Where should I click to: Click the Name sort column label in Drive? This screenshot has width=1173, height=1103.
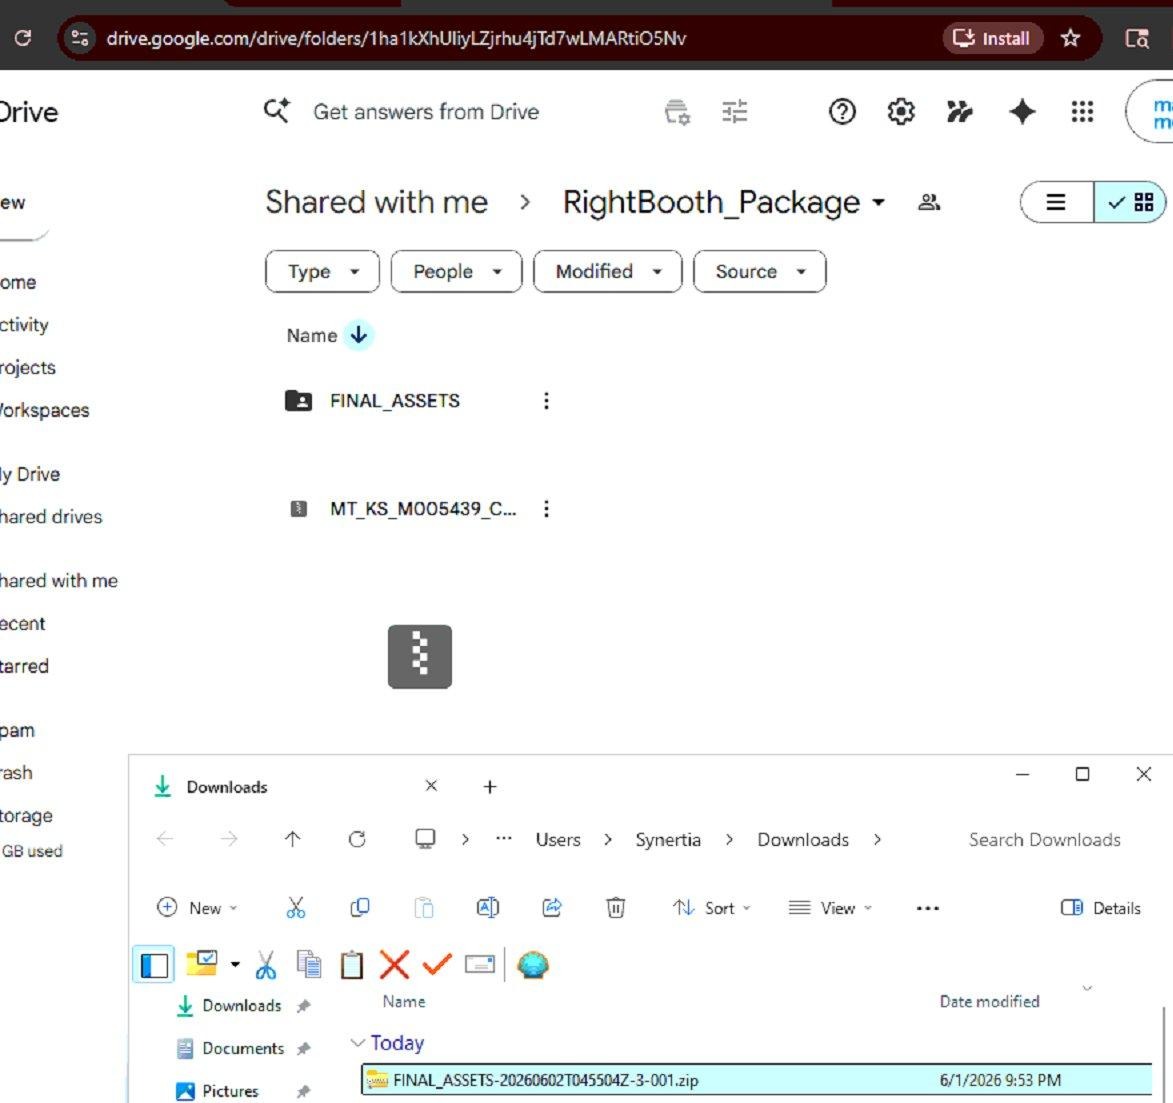point(312,335)
